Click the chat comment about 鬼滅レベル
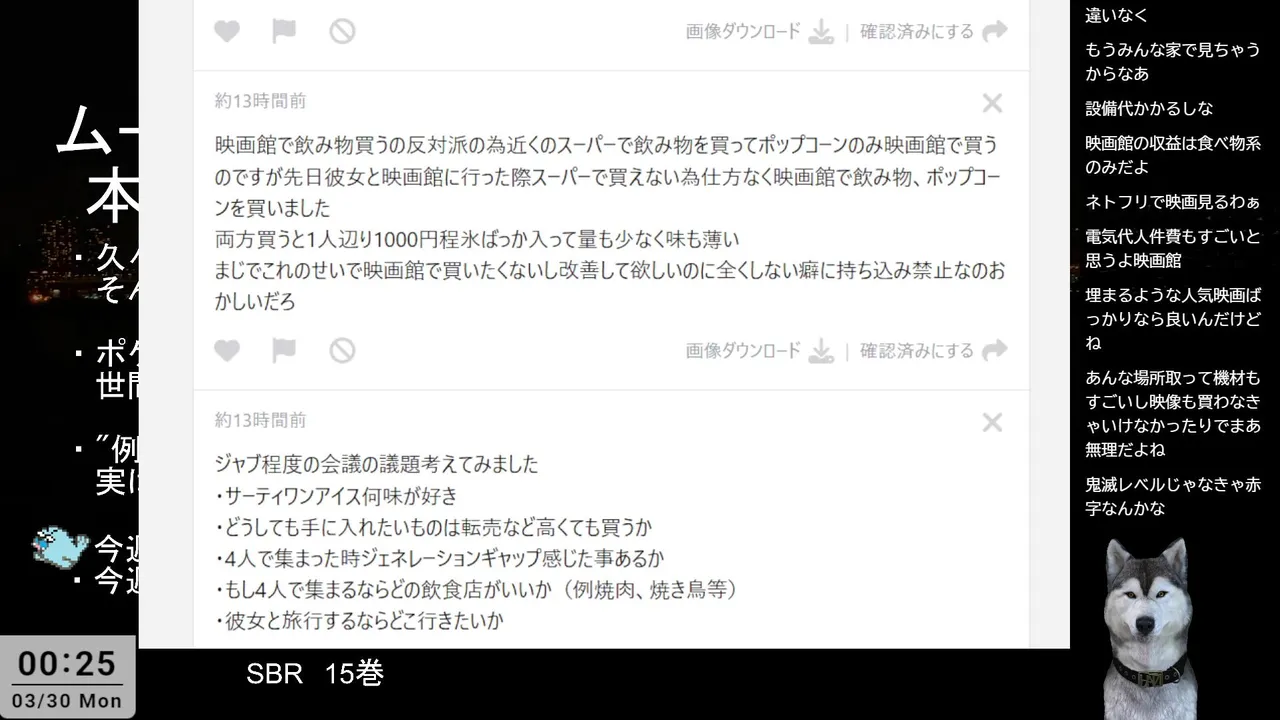The image size is (1280, 720). tap(1173, 496)
